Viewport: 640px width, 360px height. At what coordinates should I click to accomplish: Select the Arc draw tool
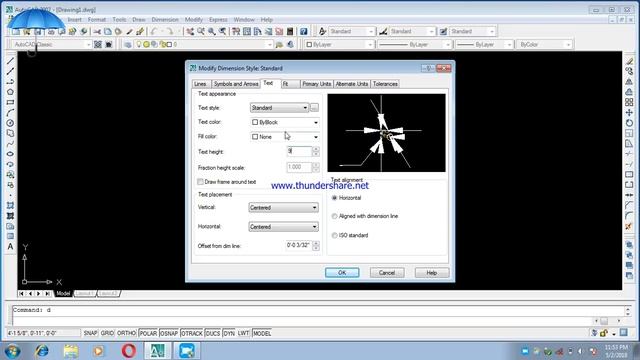point(10,113)
